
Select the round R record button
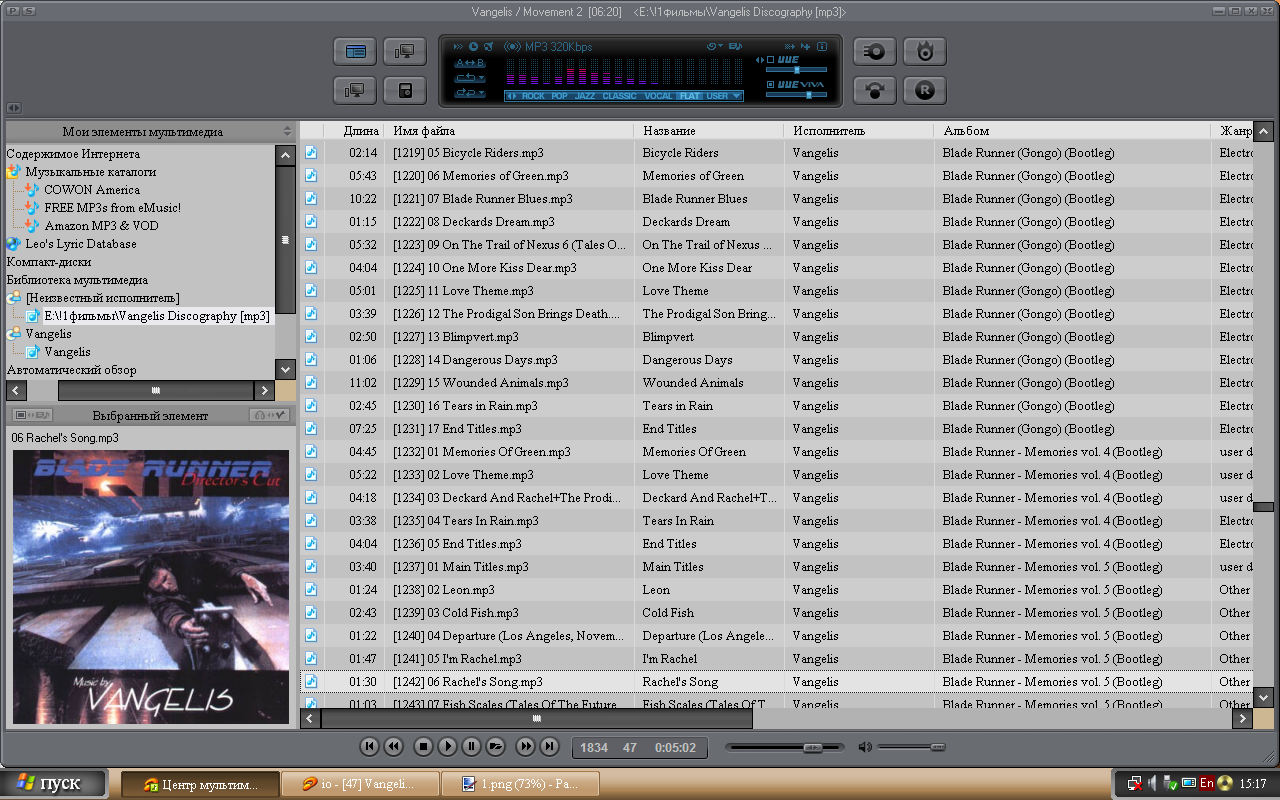click(x=925, y=90)
